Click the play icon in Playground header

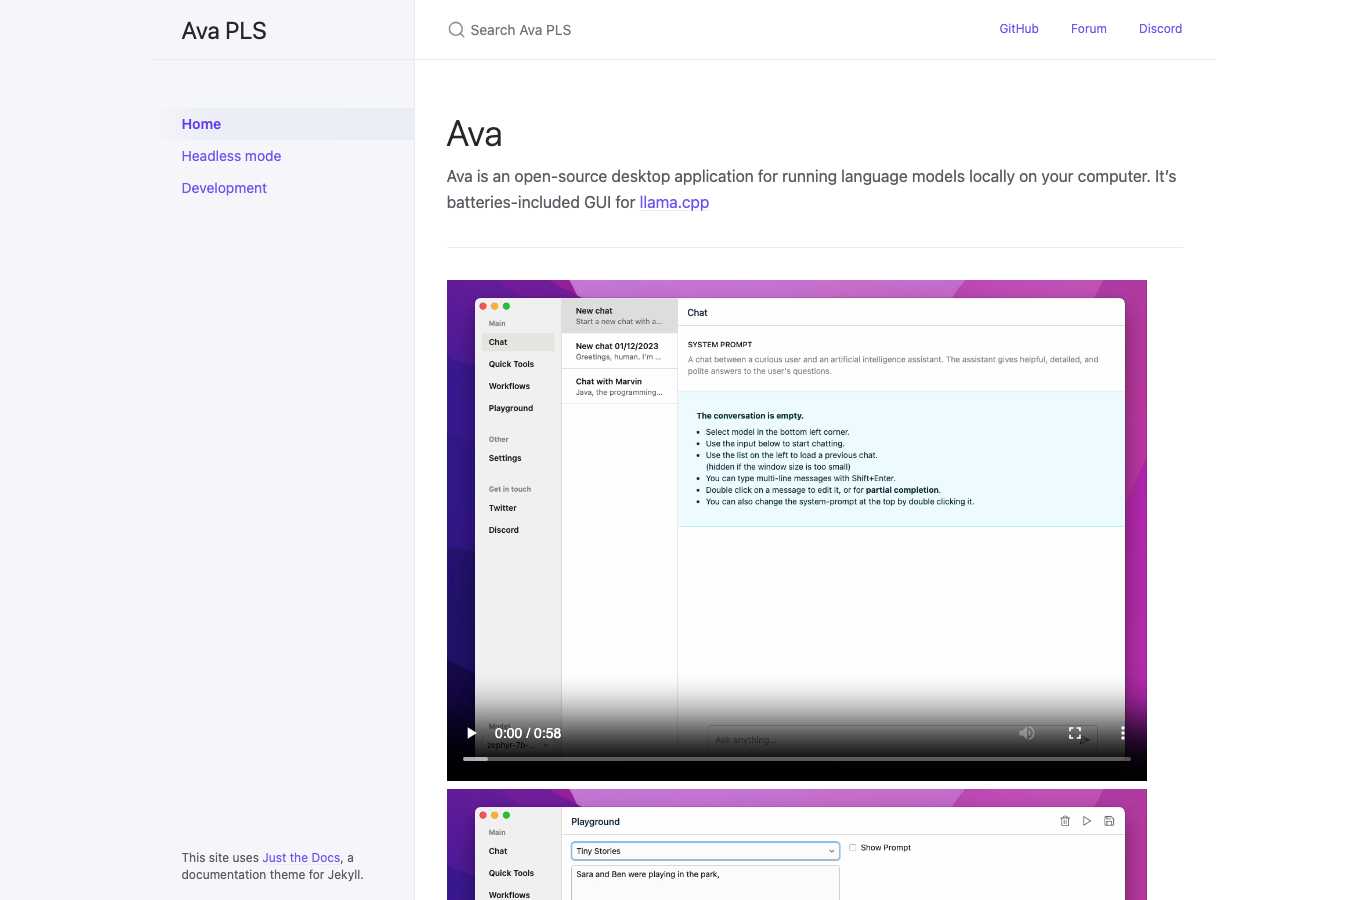1087,821
